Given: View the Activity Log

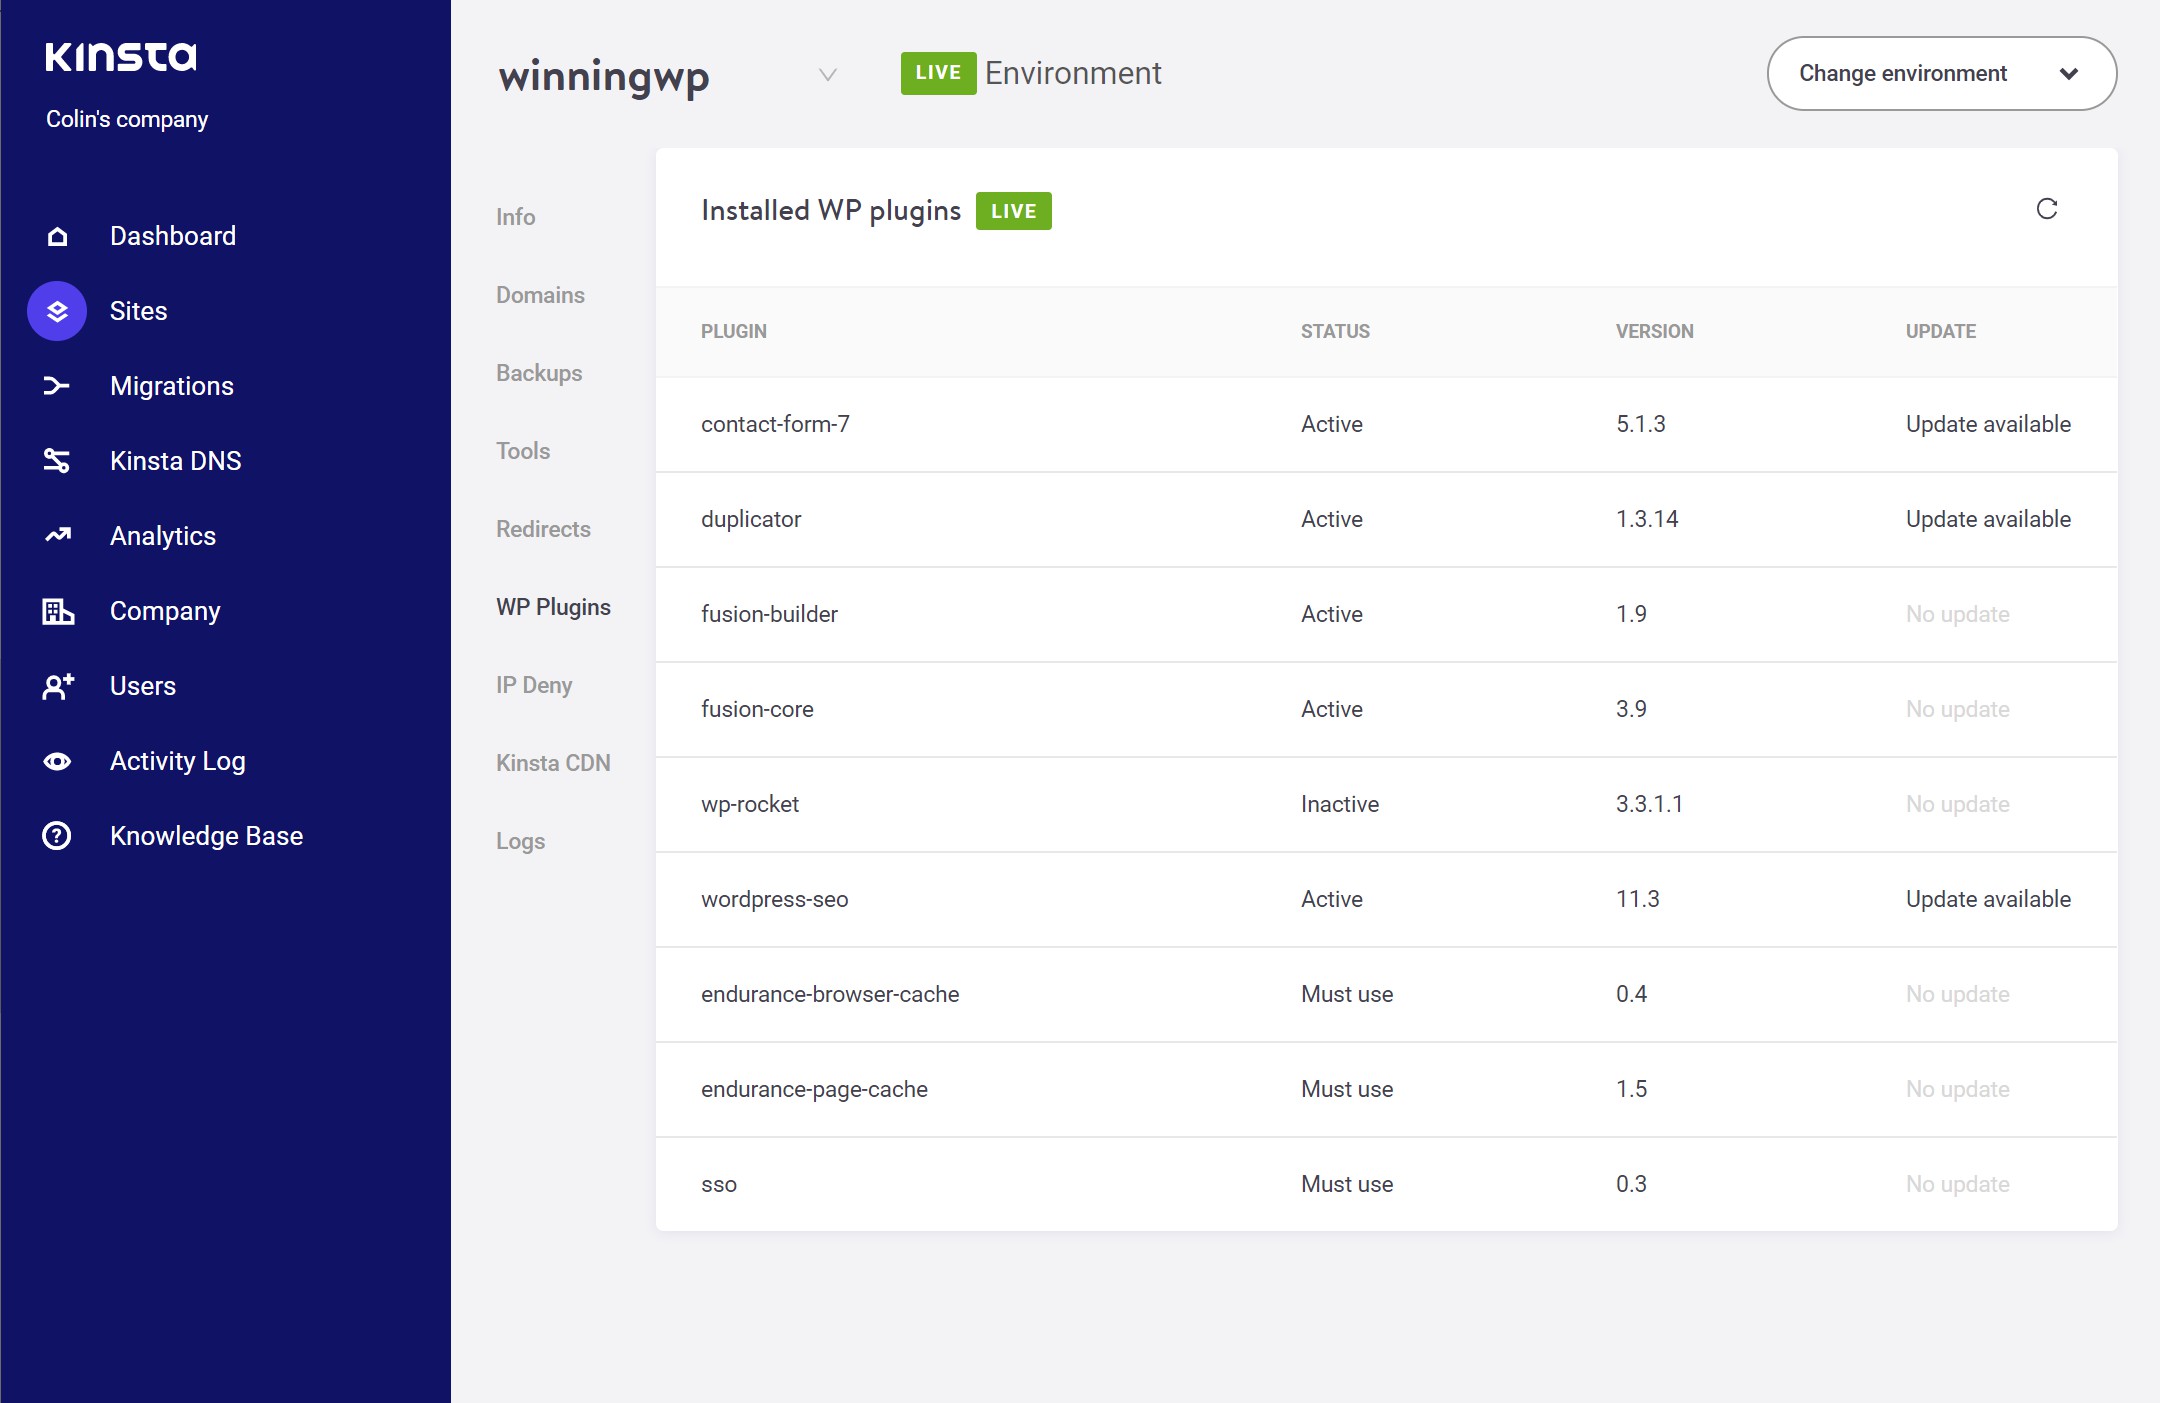Looking at the screenshot, I should pyautogui.click(x=178, y=761).
